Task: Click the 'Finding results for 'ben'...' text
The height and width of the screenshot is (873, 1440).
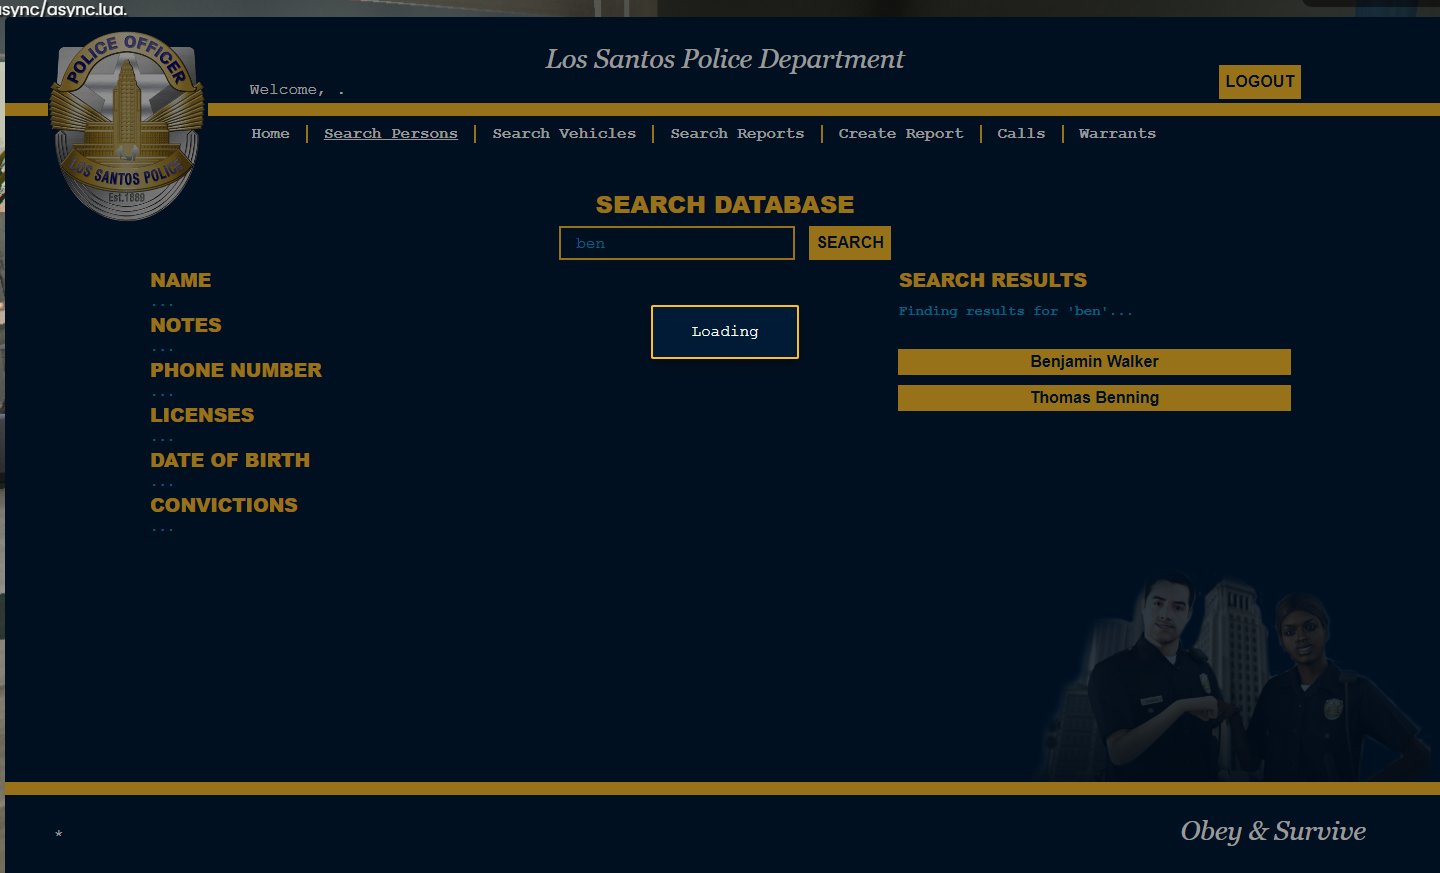Action: click(1015, 312)
